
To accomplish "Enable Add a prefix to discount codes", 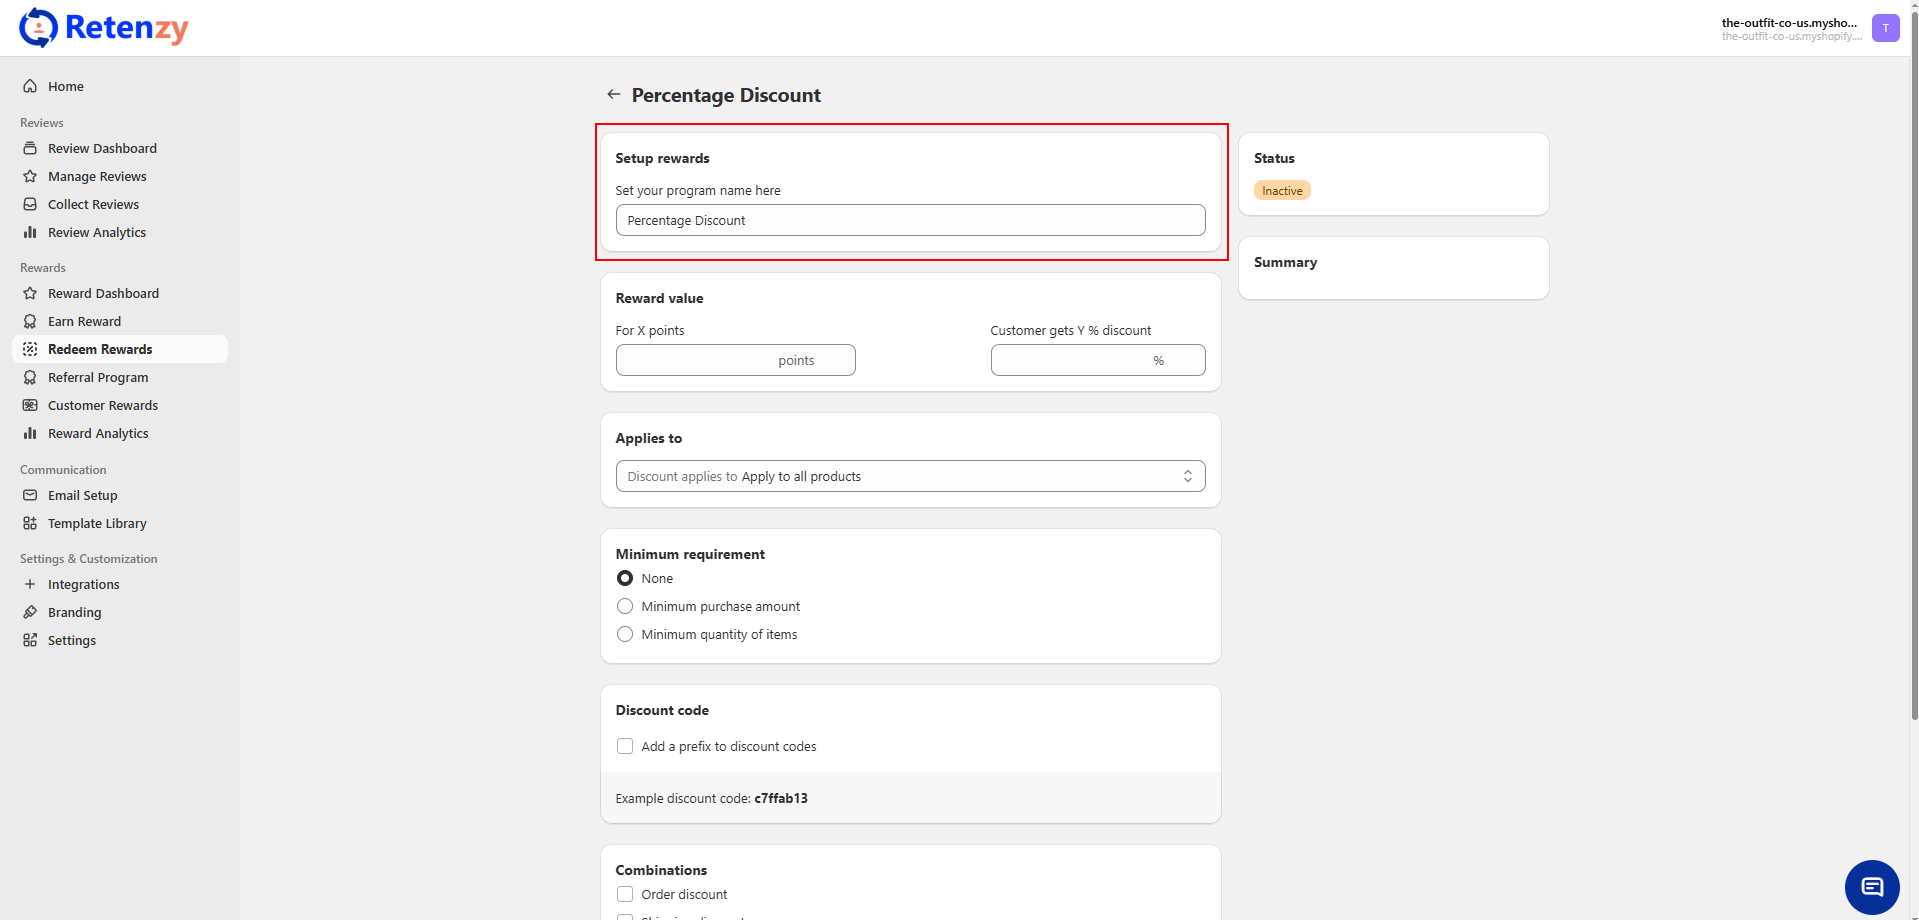I will [625, 746].
